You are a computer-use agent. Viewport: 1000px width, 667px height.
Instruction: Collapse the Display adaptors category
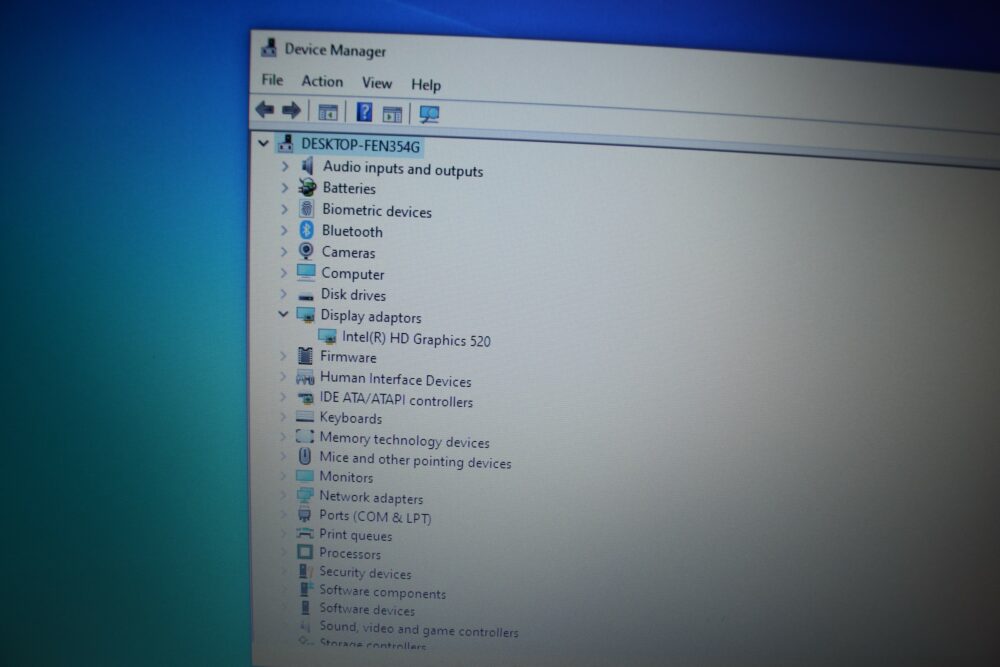coord(283,314)
